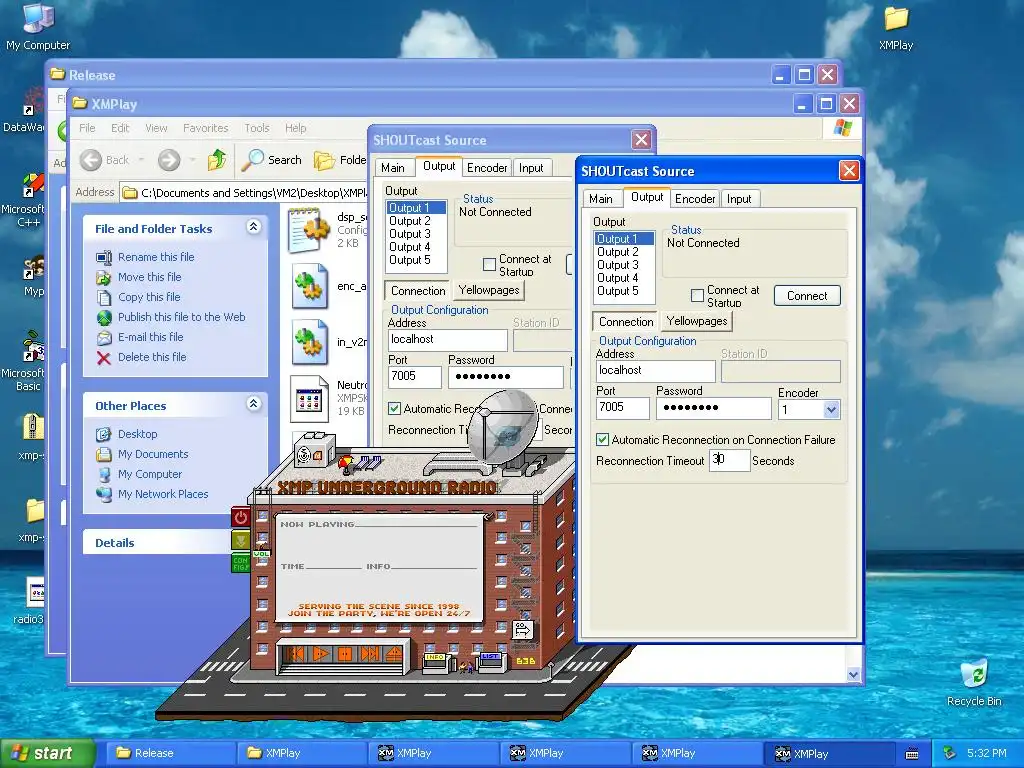Click the Back arrow in Explorer toolbar
The width and height of the screenshot is (1024, 768).
tap(91, 160)
